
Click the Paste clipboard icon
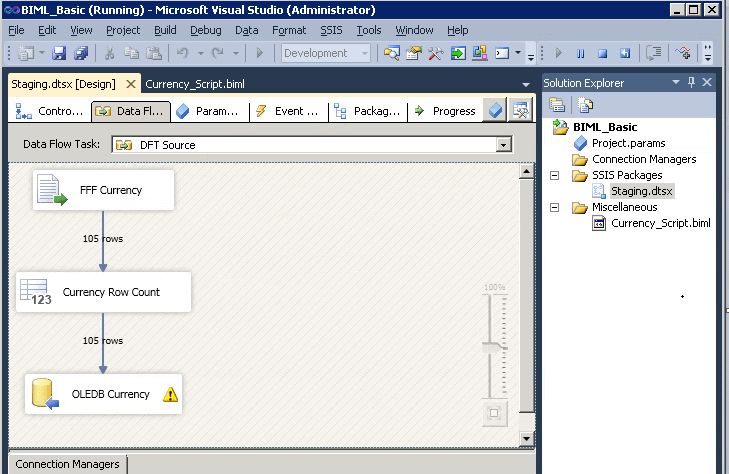[x=154, y=53]
